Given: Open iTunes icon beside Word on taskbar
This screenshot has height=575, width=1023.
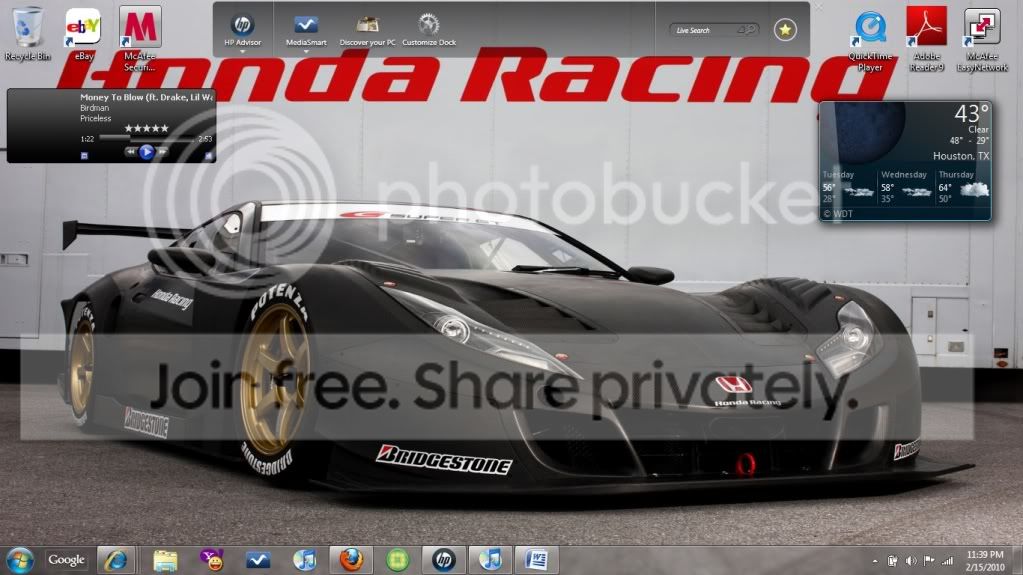Looking at the screenshot, I should pyautogui.click(x=490, y=560).
